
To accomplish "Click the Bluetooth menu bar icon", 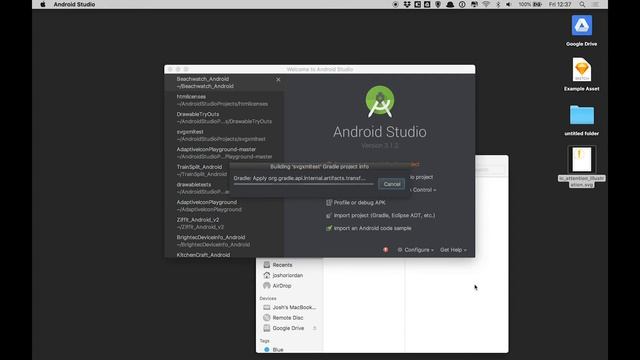I will click(x=498, y=4).
